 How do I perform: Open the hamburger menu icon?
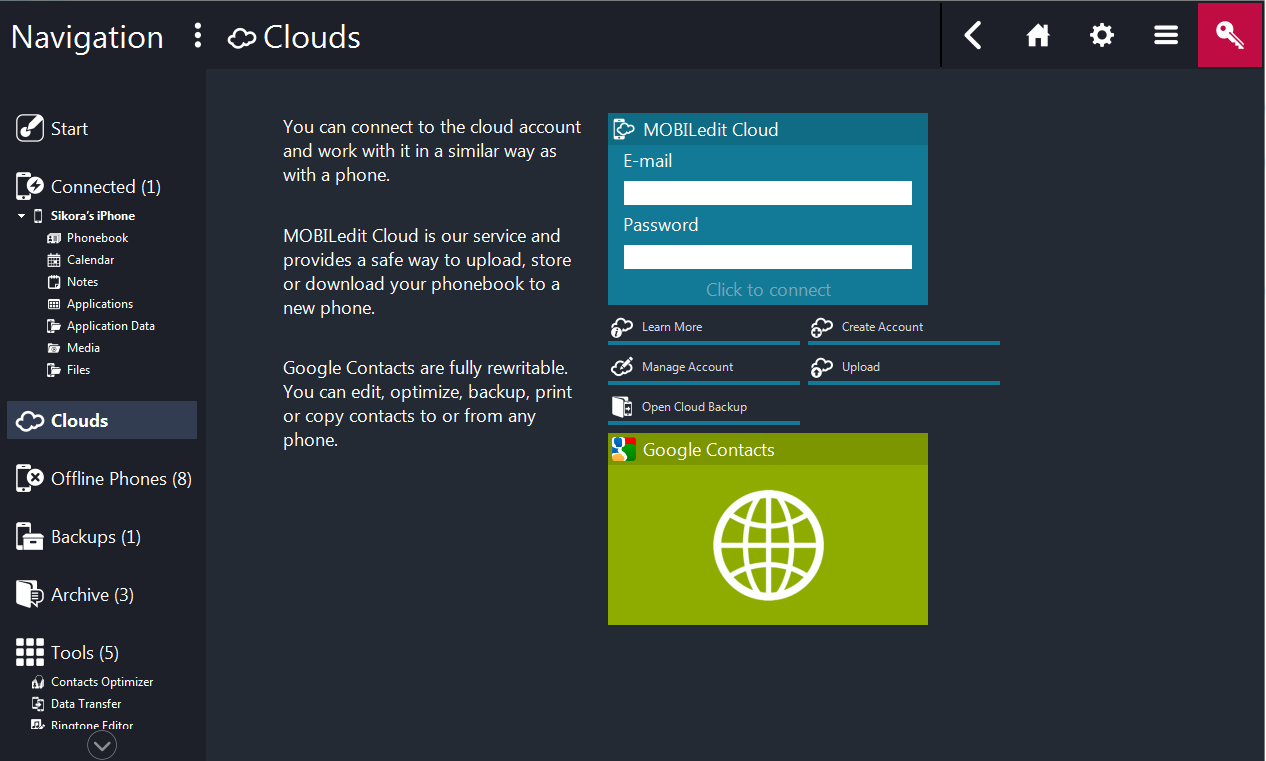1166,36
